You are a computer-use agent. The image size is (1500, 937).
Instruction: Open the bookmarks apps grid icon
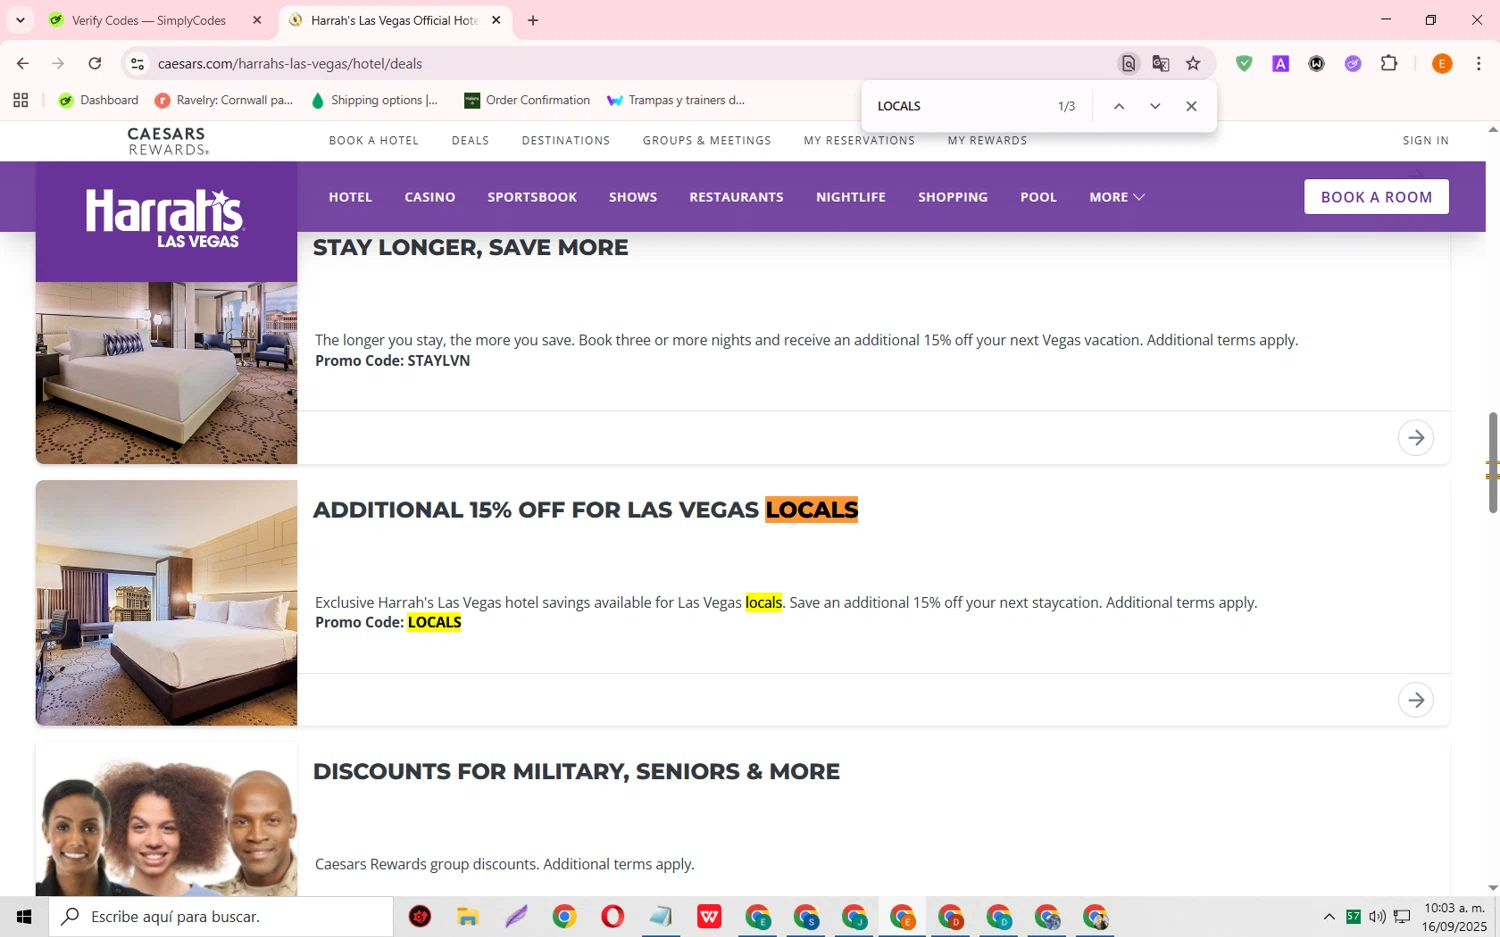pos(20,100)
